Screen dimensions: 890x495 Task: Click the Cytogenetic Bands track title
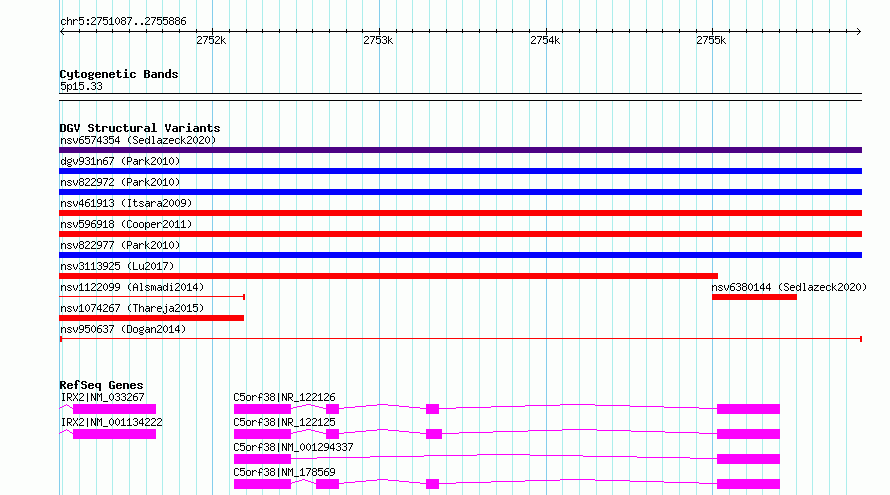click(x=119, y=74)
